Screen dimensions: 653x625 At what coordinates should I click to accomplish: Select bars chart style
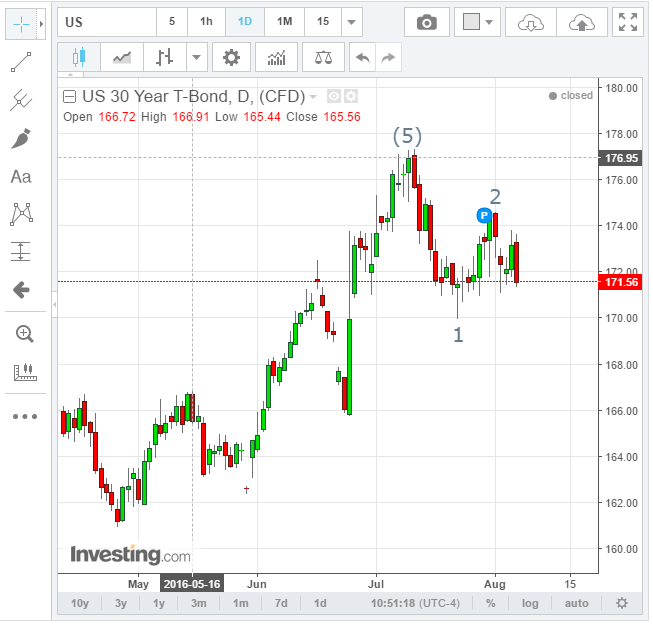pos(164,57)
